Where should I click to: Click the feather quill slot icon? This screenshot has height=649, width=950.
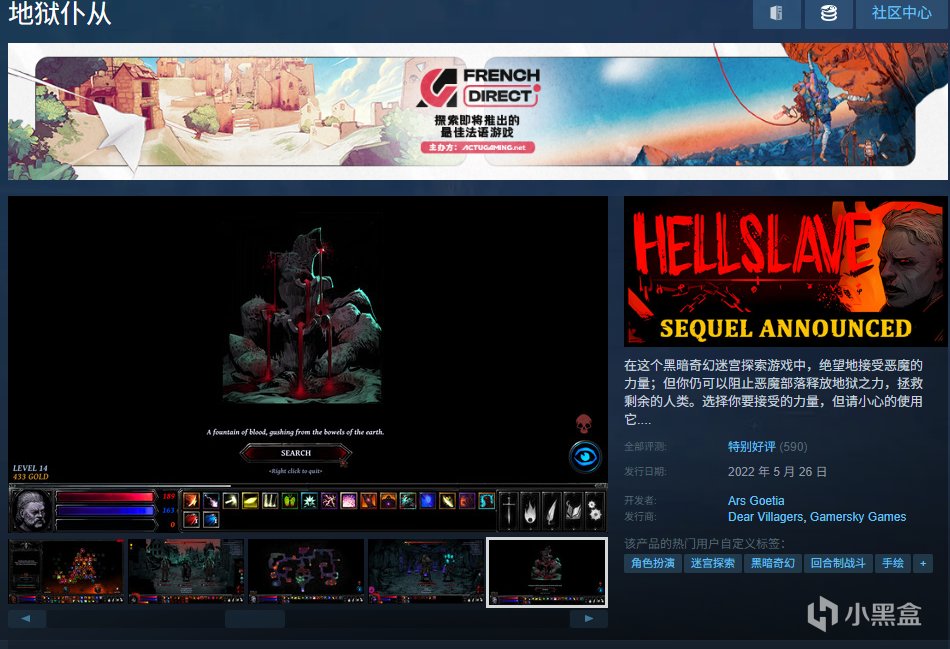(551, 510)
